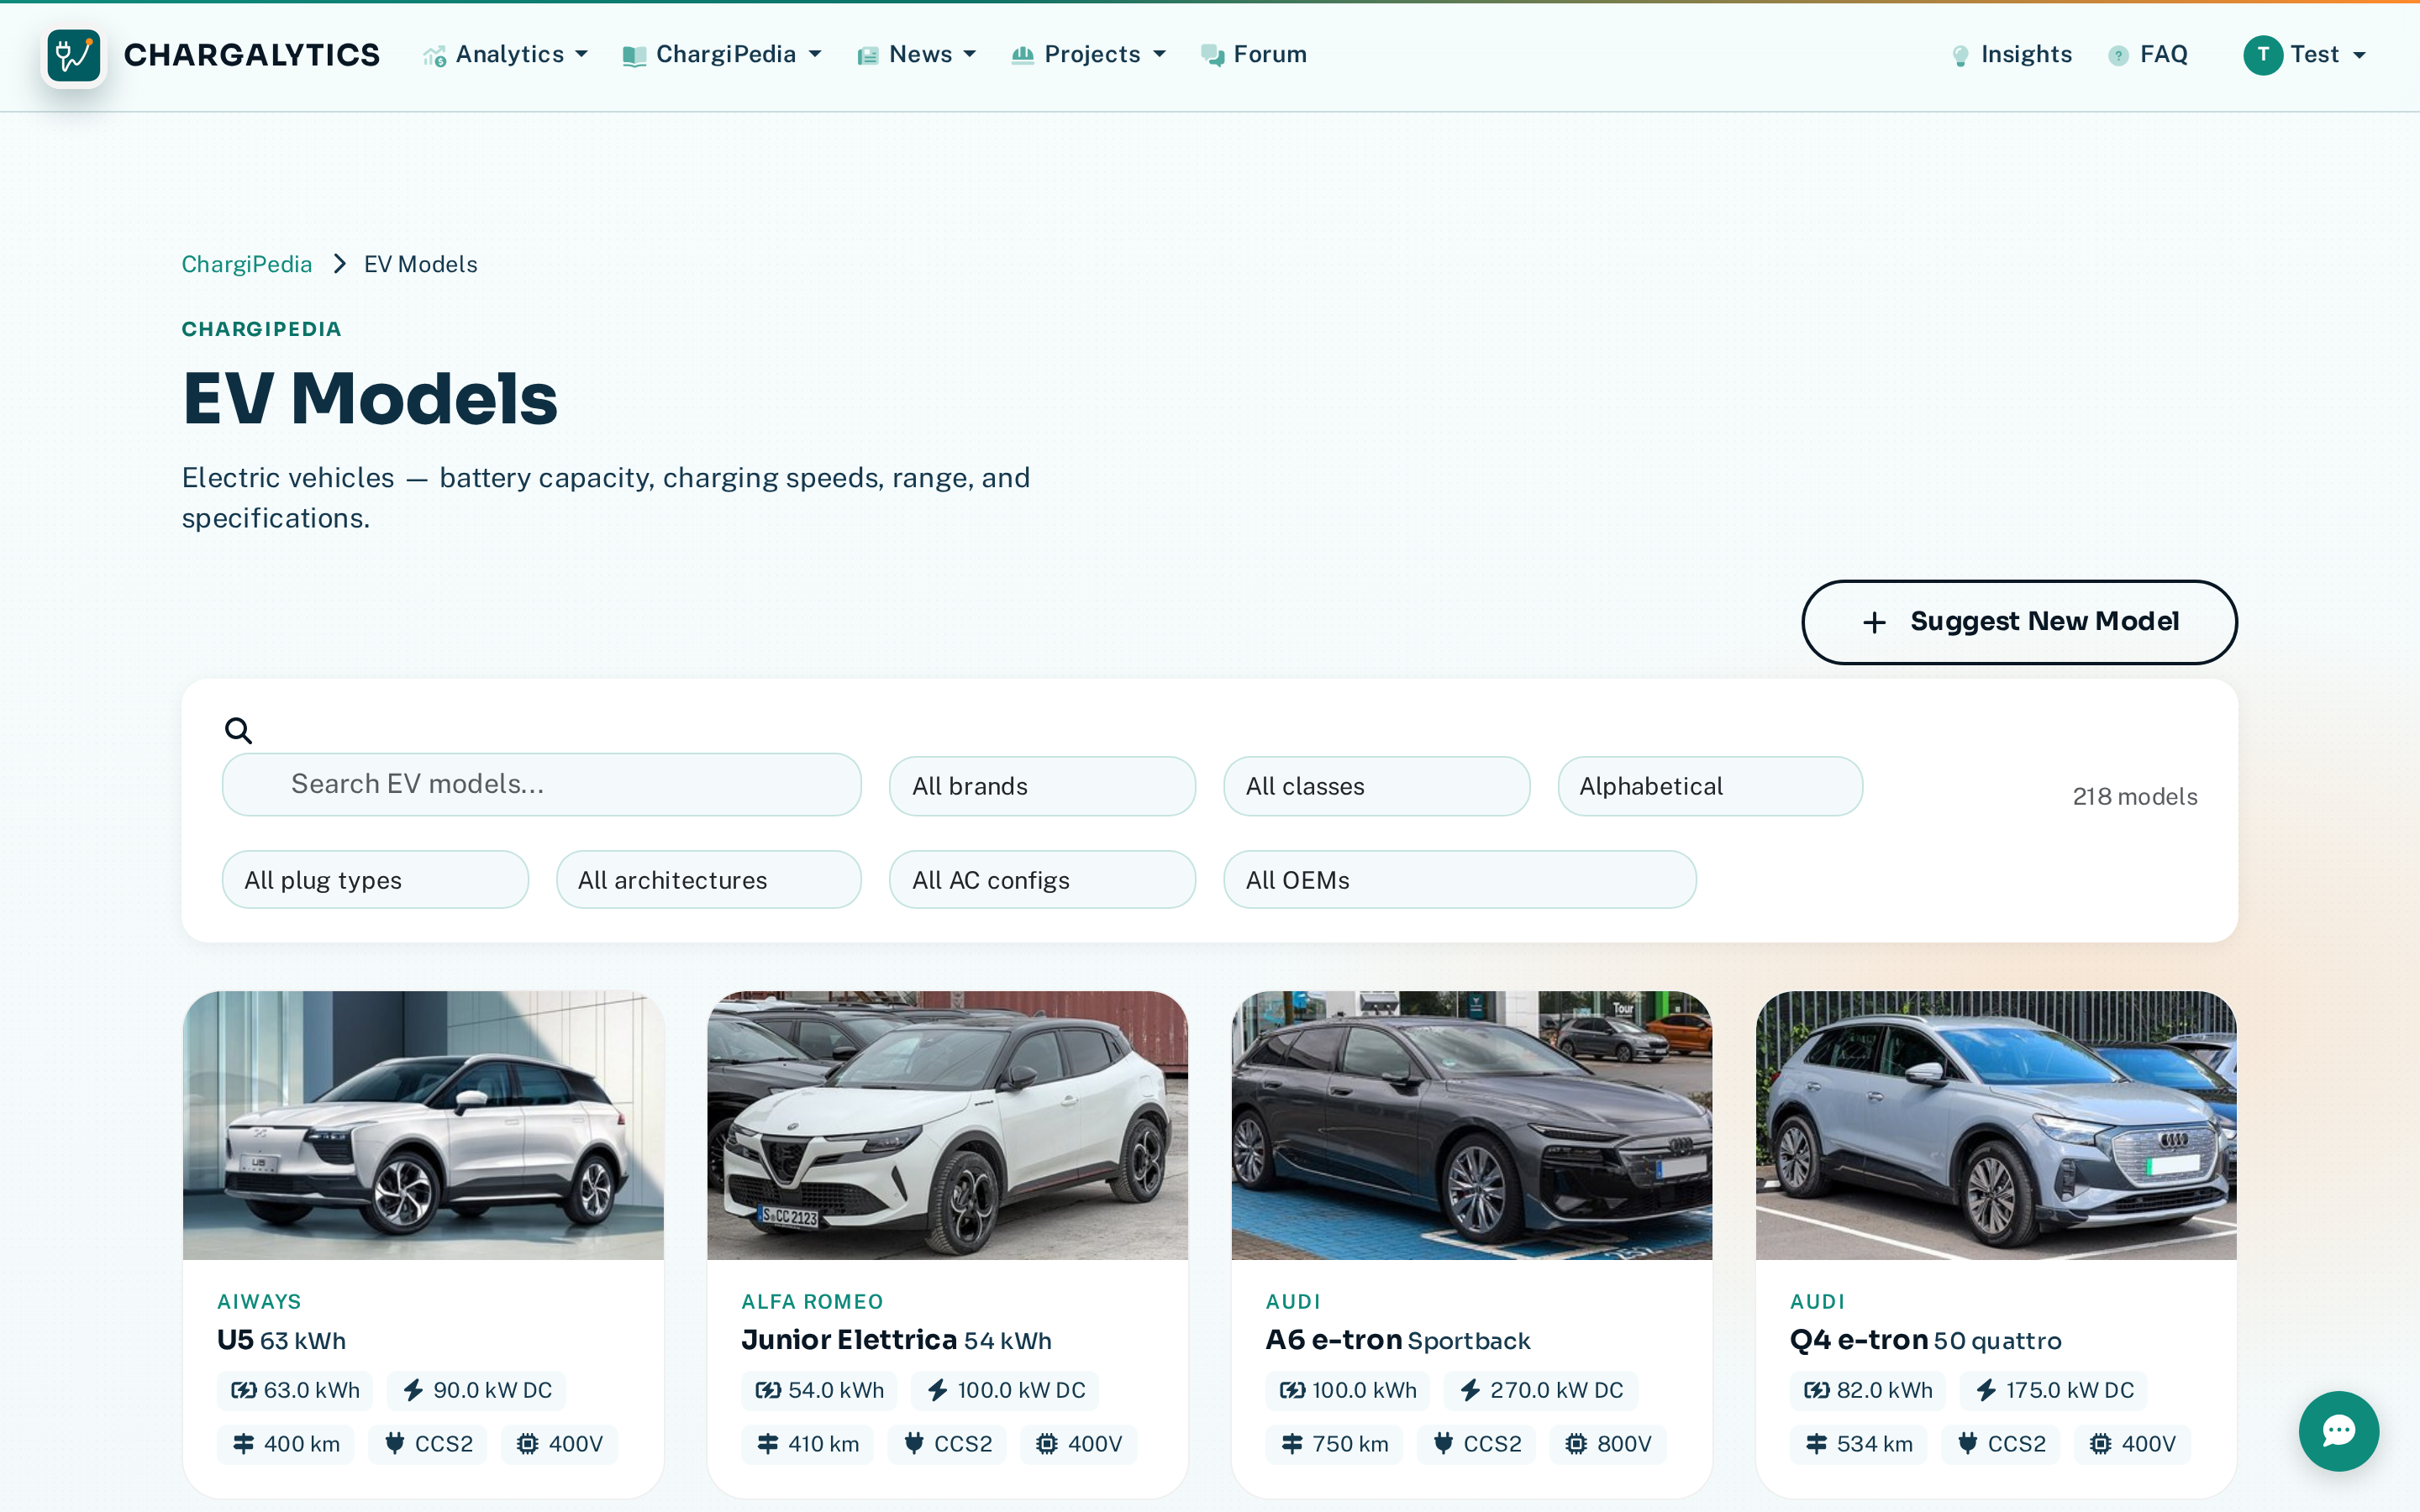Screen dimensions: 2420x1512
Task: Click the Search EV models input field
Action: pos(542,785)
